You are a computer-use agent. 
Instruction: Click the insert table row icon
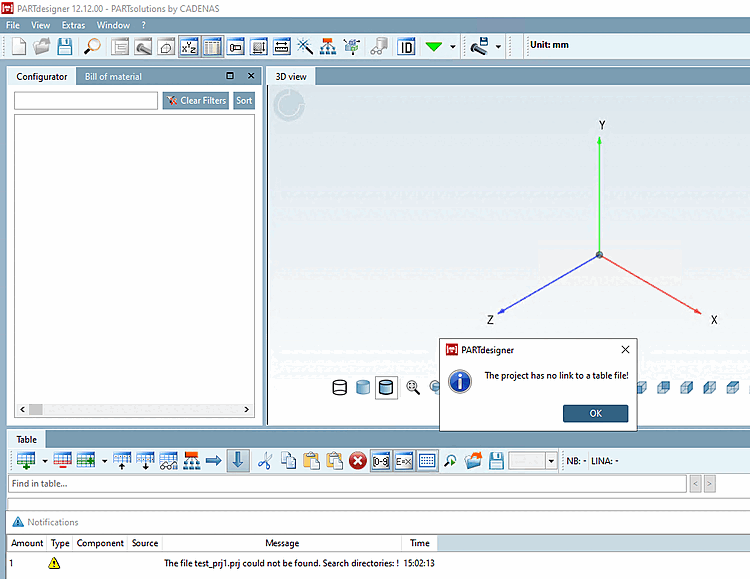(26, 461)
